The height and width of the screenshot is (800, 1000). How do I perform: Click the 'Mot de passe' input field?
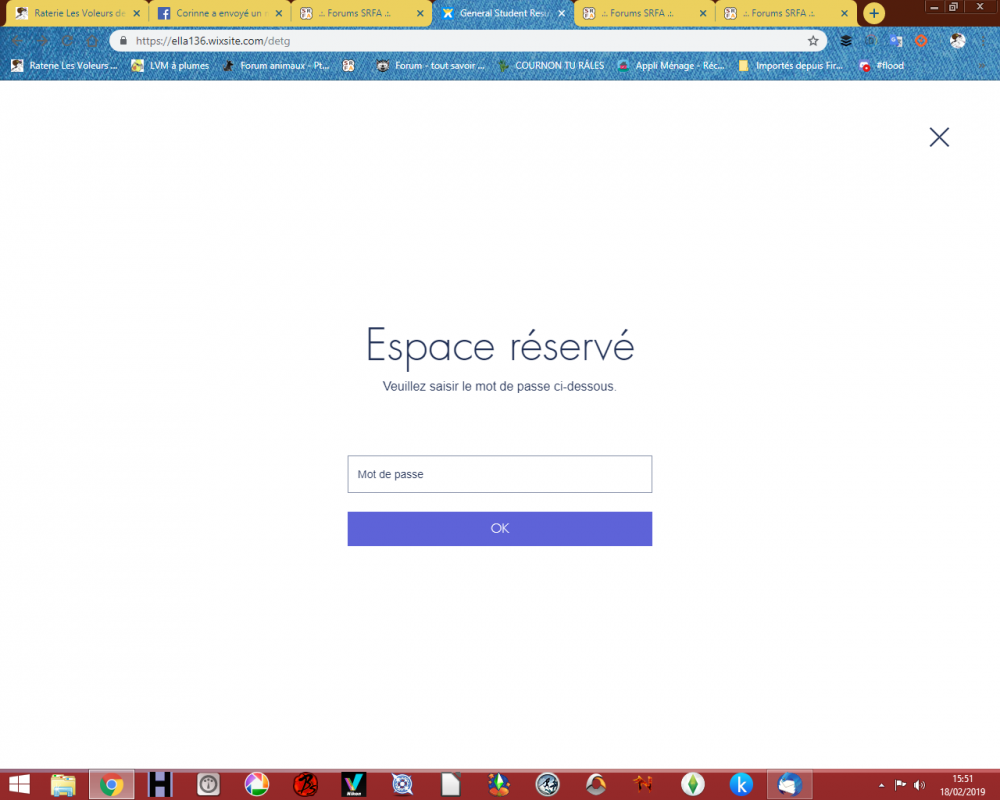(499, 474)
